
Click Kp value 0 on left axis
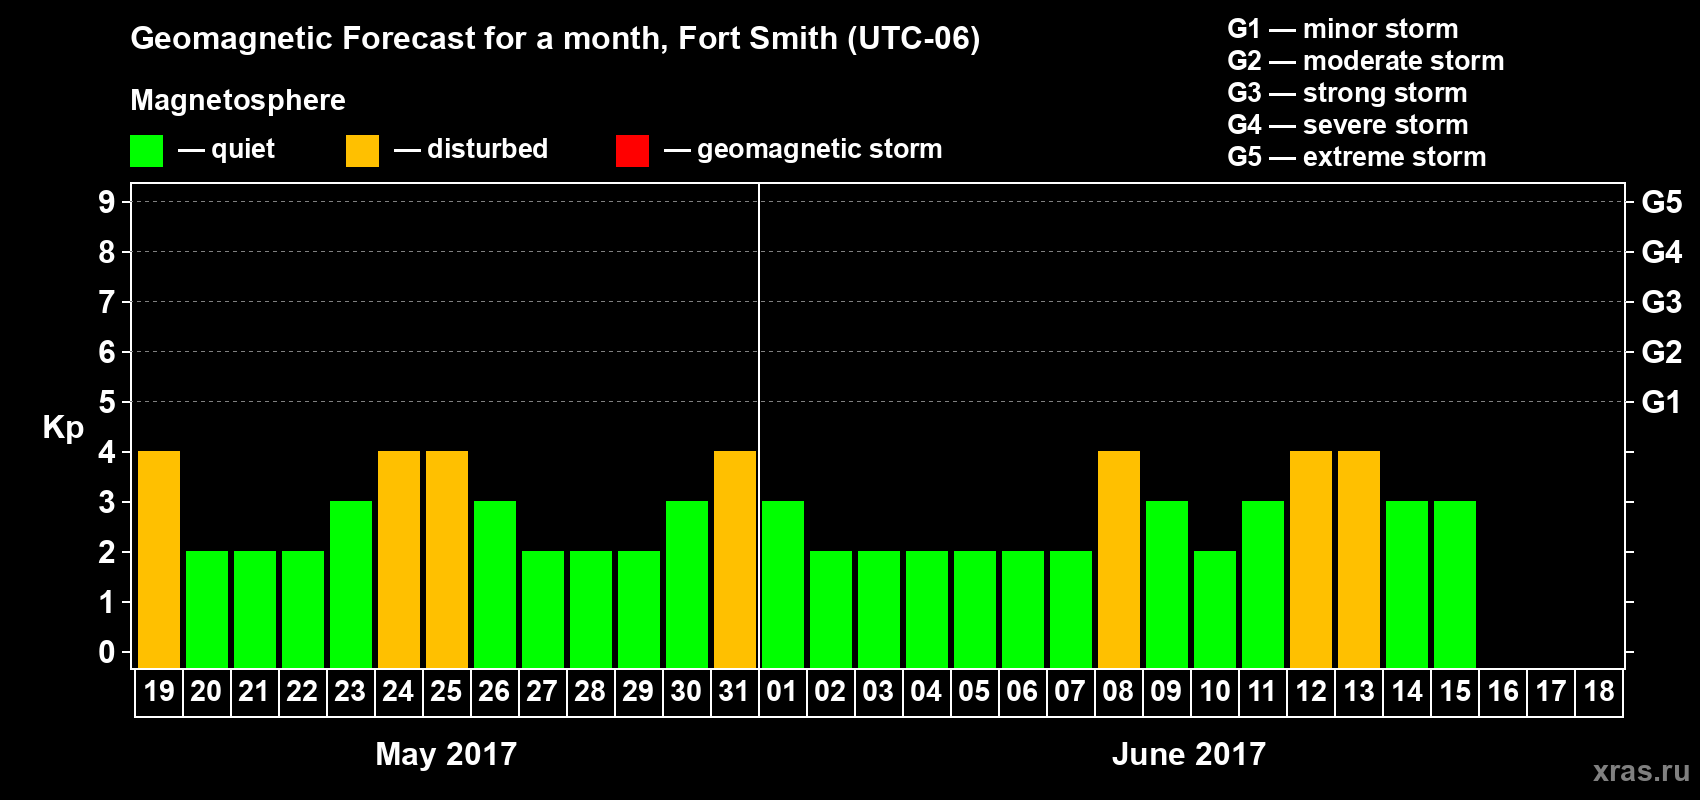click(x=107, y=652)
